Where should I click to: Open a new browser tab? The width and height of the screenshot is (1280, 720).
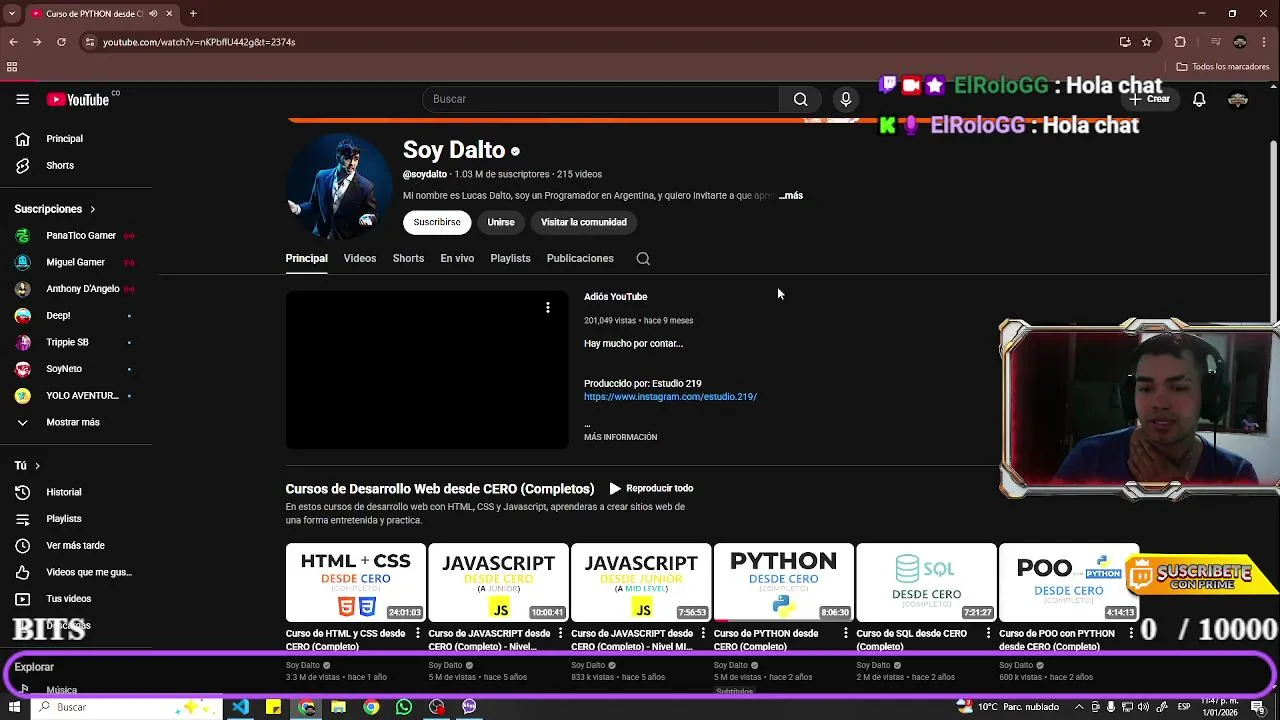tap(193, 14)
